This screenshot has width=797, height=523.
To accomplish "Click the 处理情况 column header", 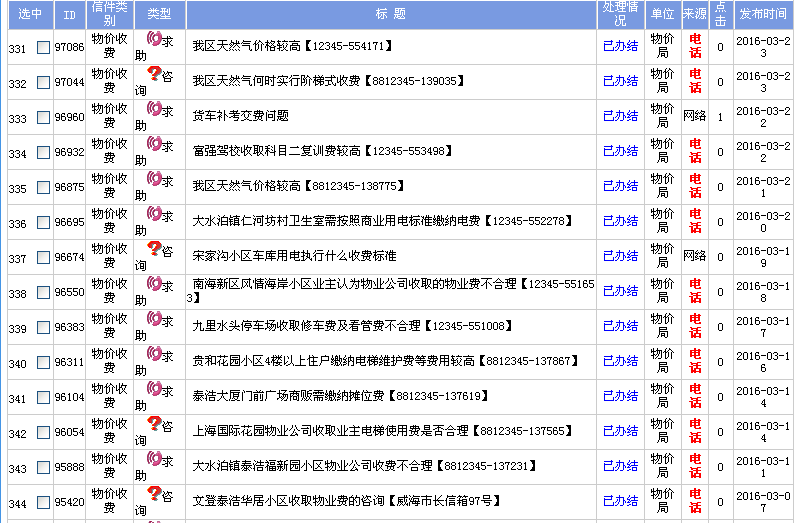I will coord(620,14).
